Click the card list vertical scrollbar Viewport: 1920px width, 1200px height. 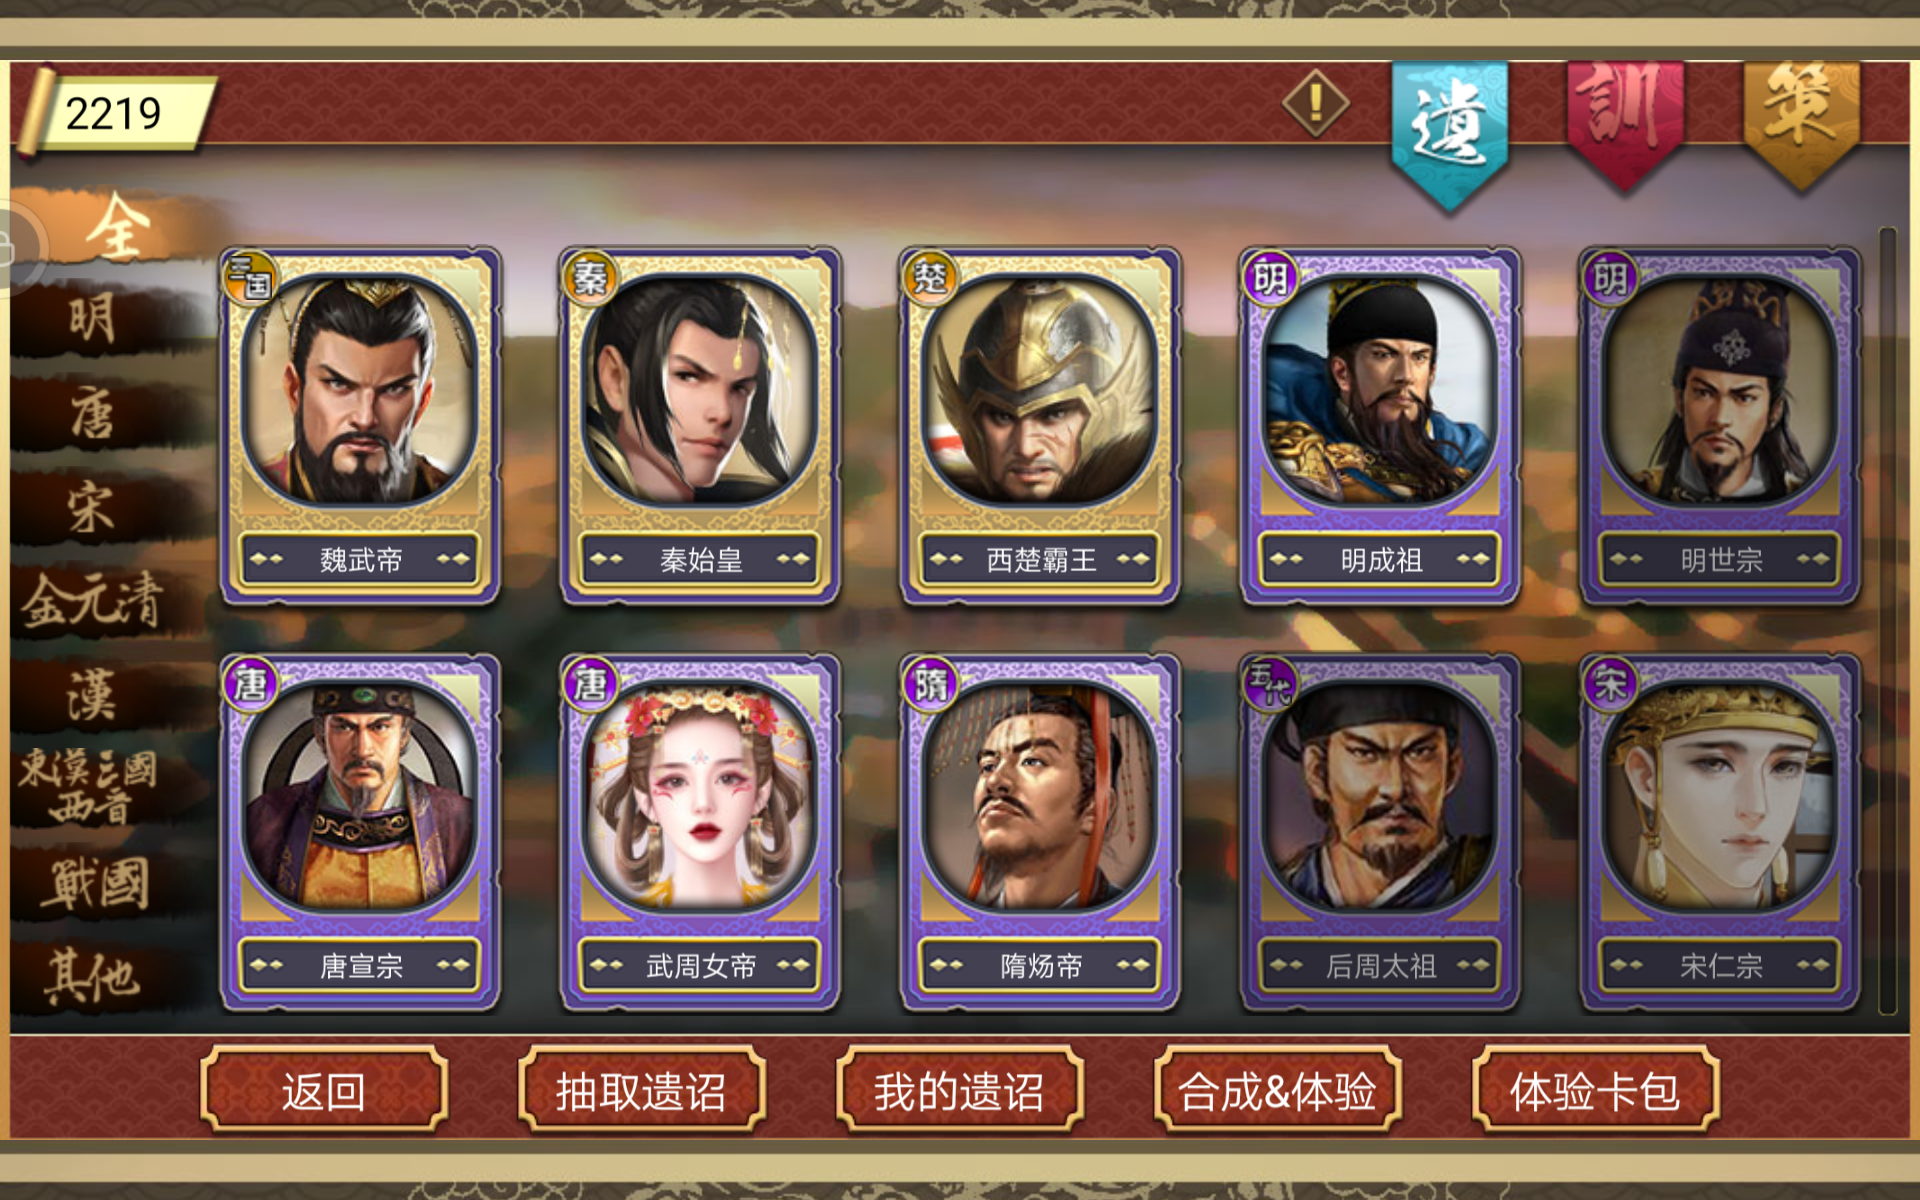1888,620
